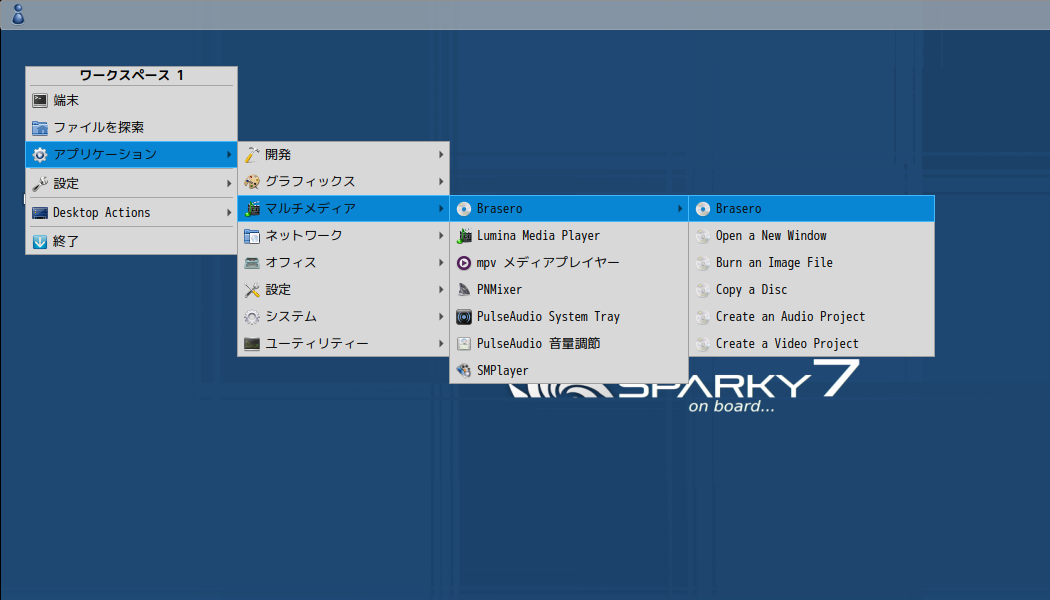
Task: Open the 開発 category entry
Action: point(344,155)
